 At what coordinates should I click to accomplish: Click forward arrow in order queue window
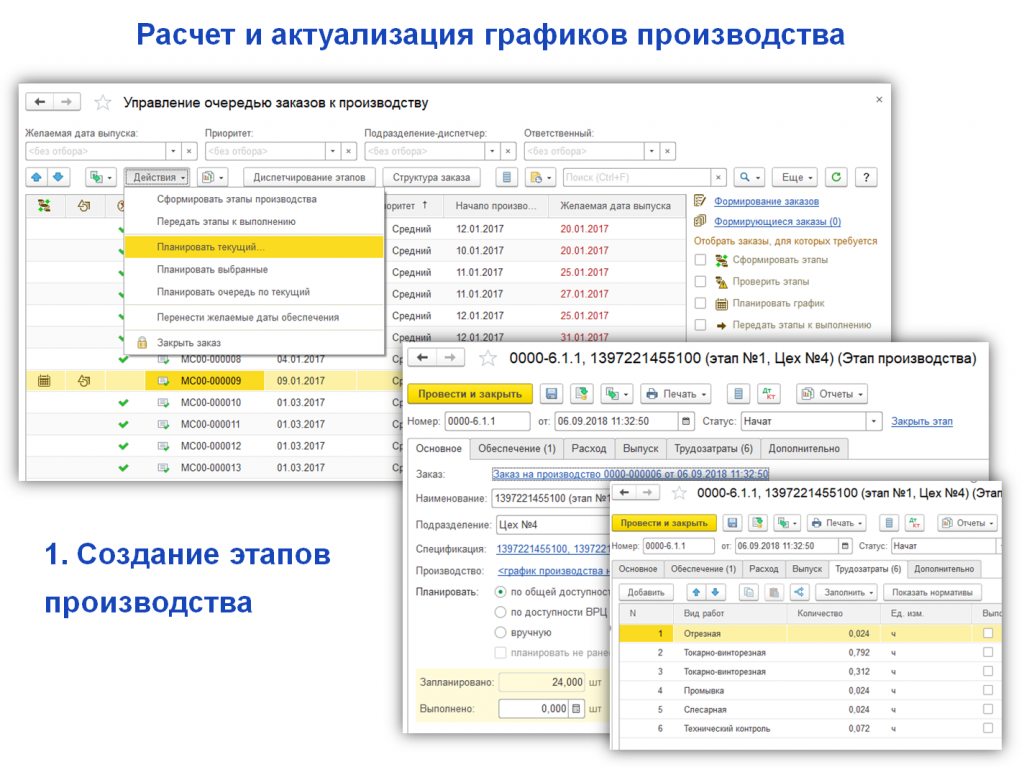tap(67, 102)
